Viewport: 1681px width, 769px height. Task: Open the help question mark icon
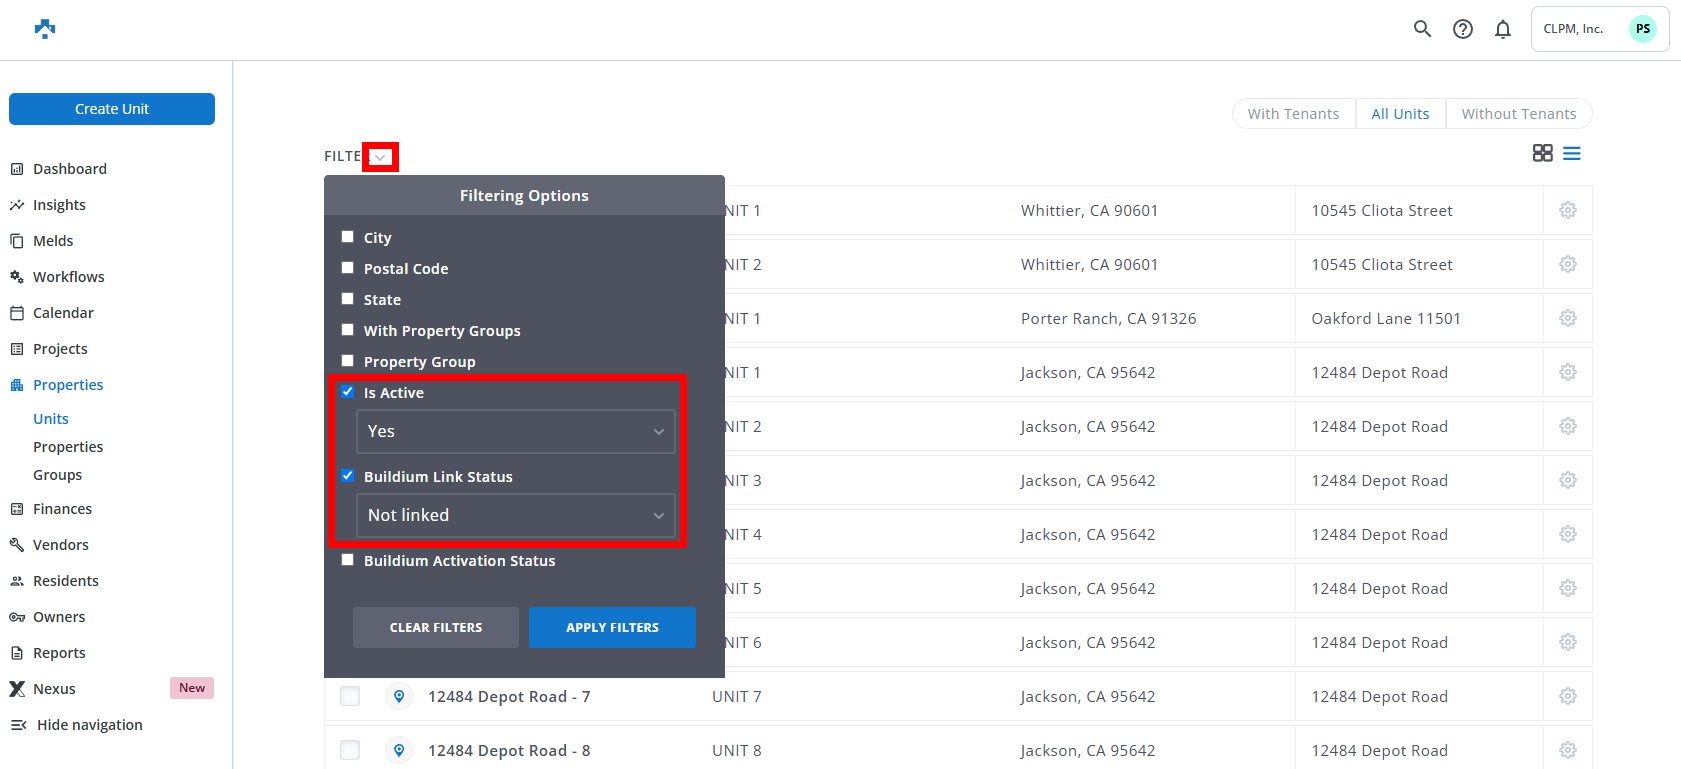(x=1463, y=29)
